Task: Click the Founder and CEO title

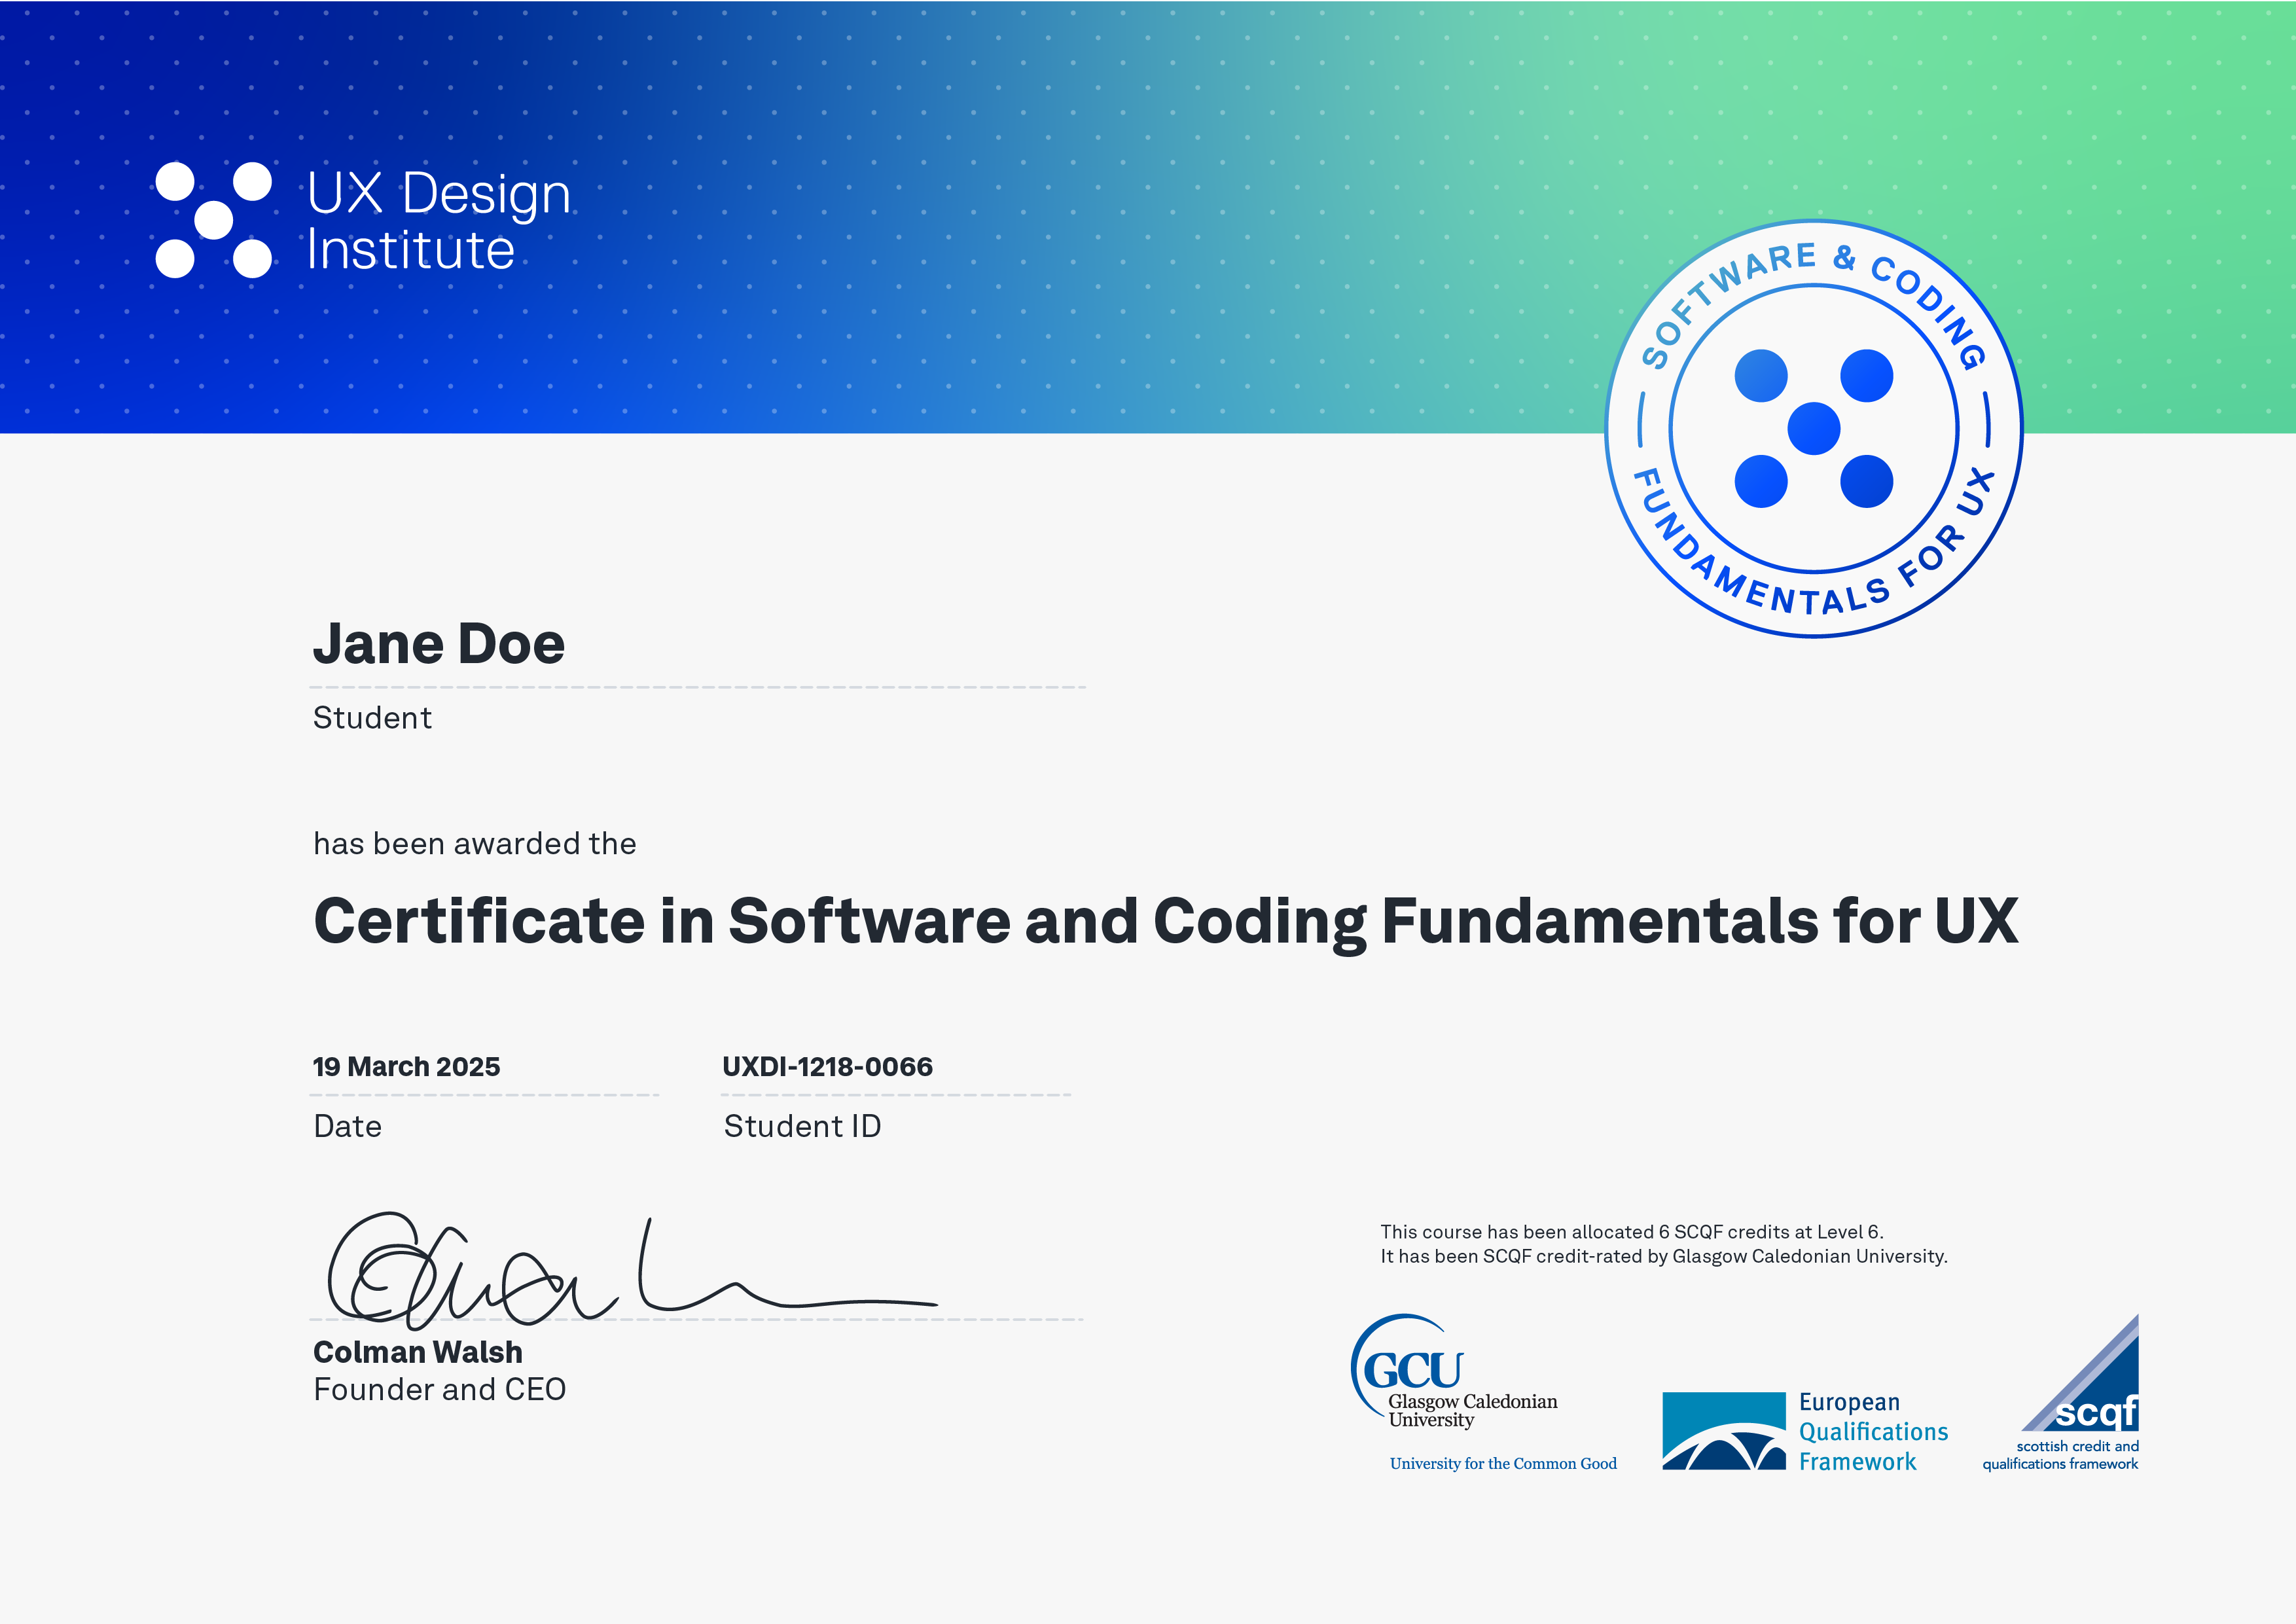Action: (x=439, y=1389)
